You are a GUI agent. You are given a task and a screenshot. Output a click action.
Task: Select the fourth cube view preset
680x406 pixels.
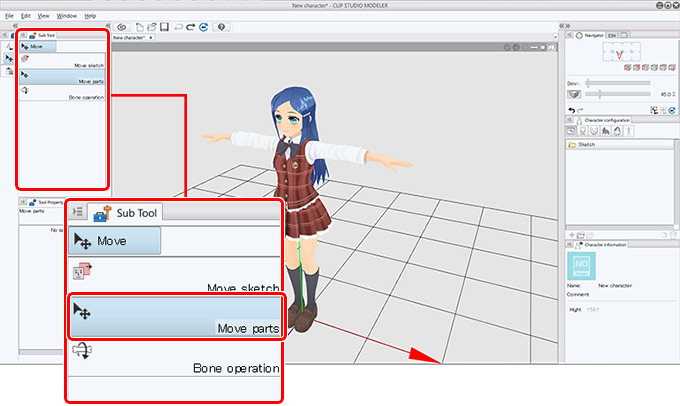click(x=654, y=67)
